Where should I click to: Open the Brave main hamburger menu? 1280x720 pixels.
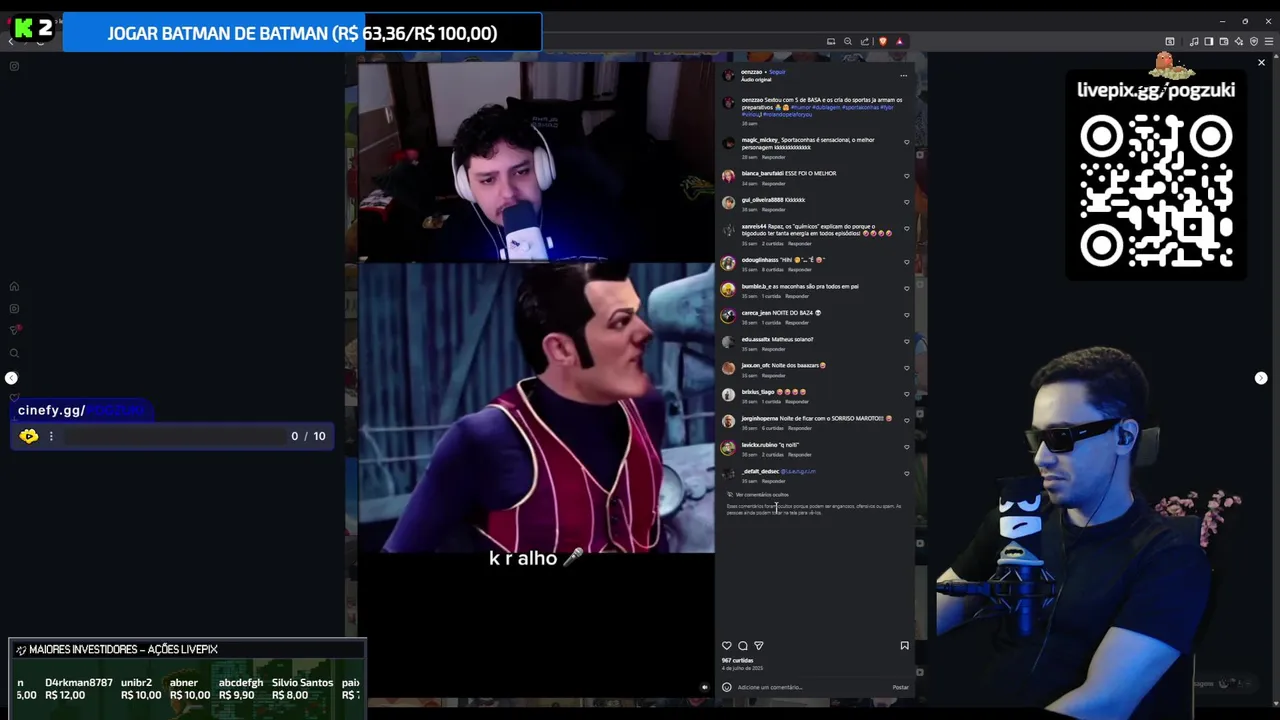[x=1269, y=41]
